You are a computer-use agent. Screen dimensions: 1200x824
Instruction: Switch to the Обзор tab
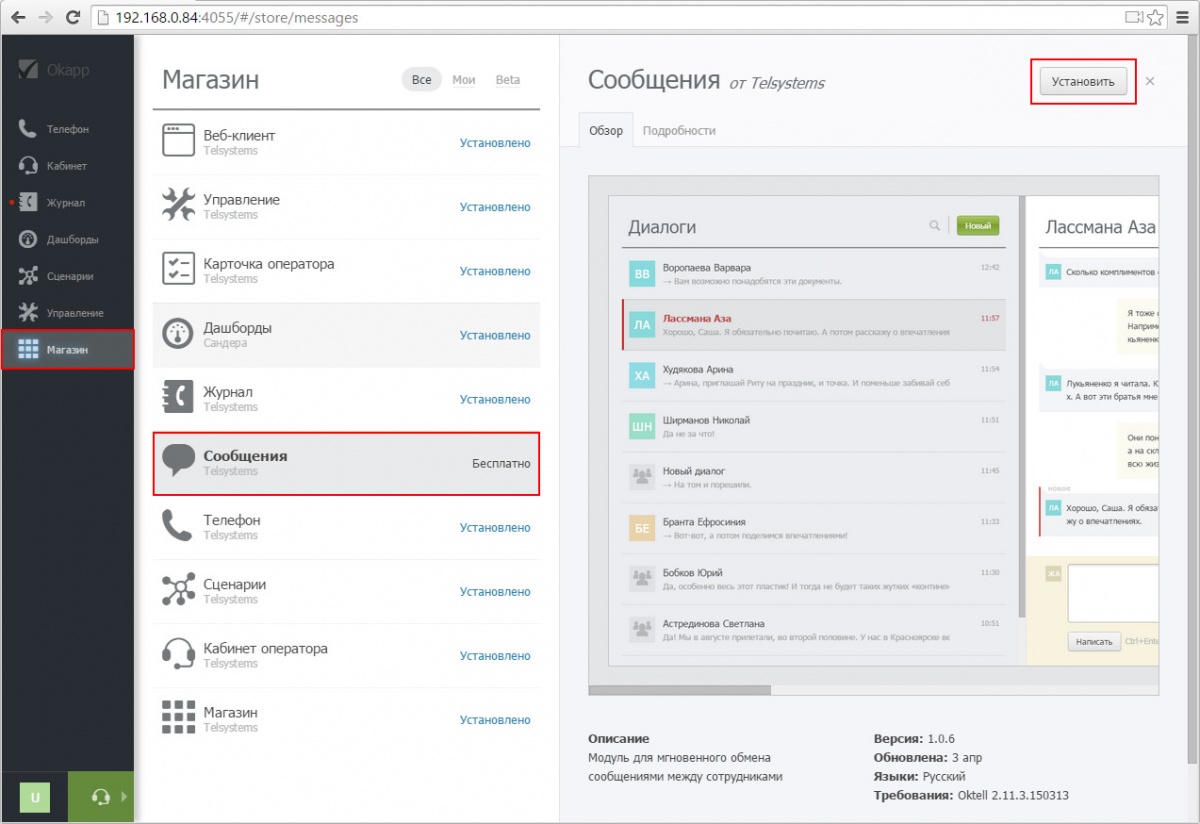tap(606, 131)
